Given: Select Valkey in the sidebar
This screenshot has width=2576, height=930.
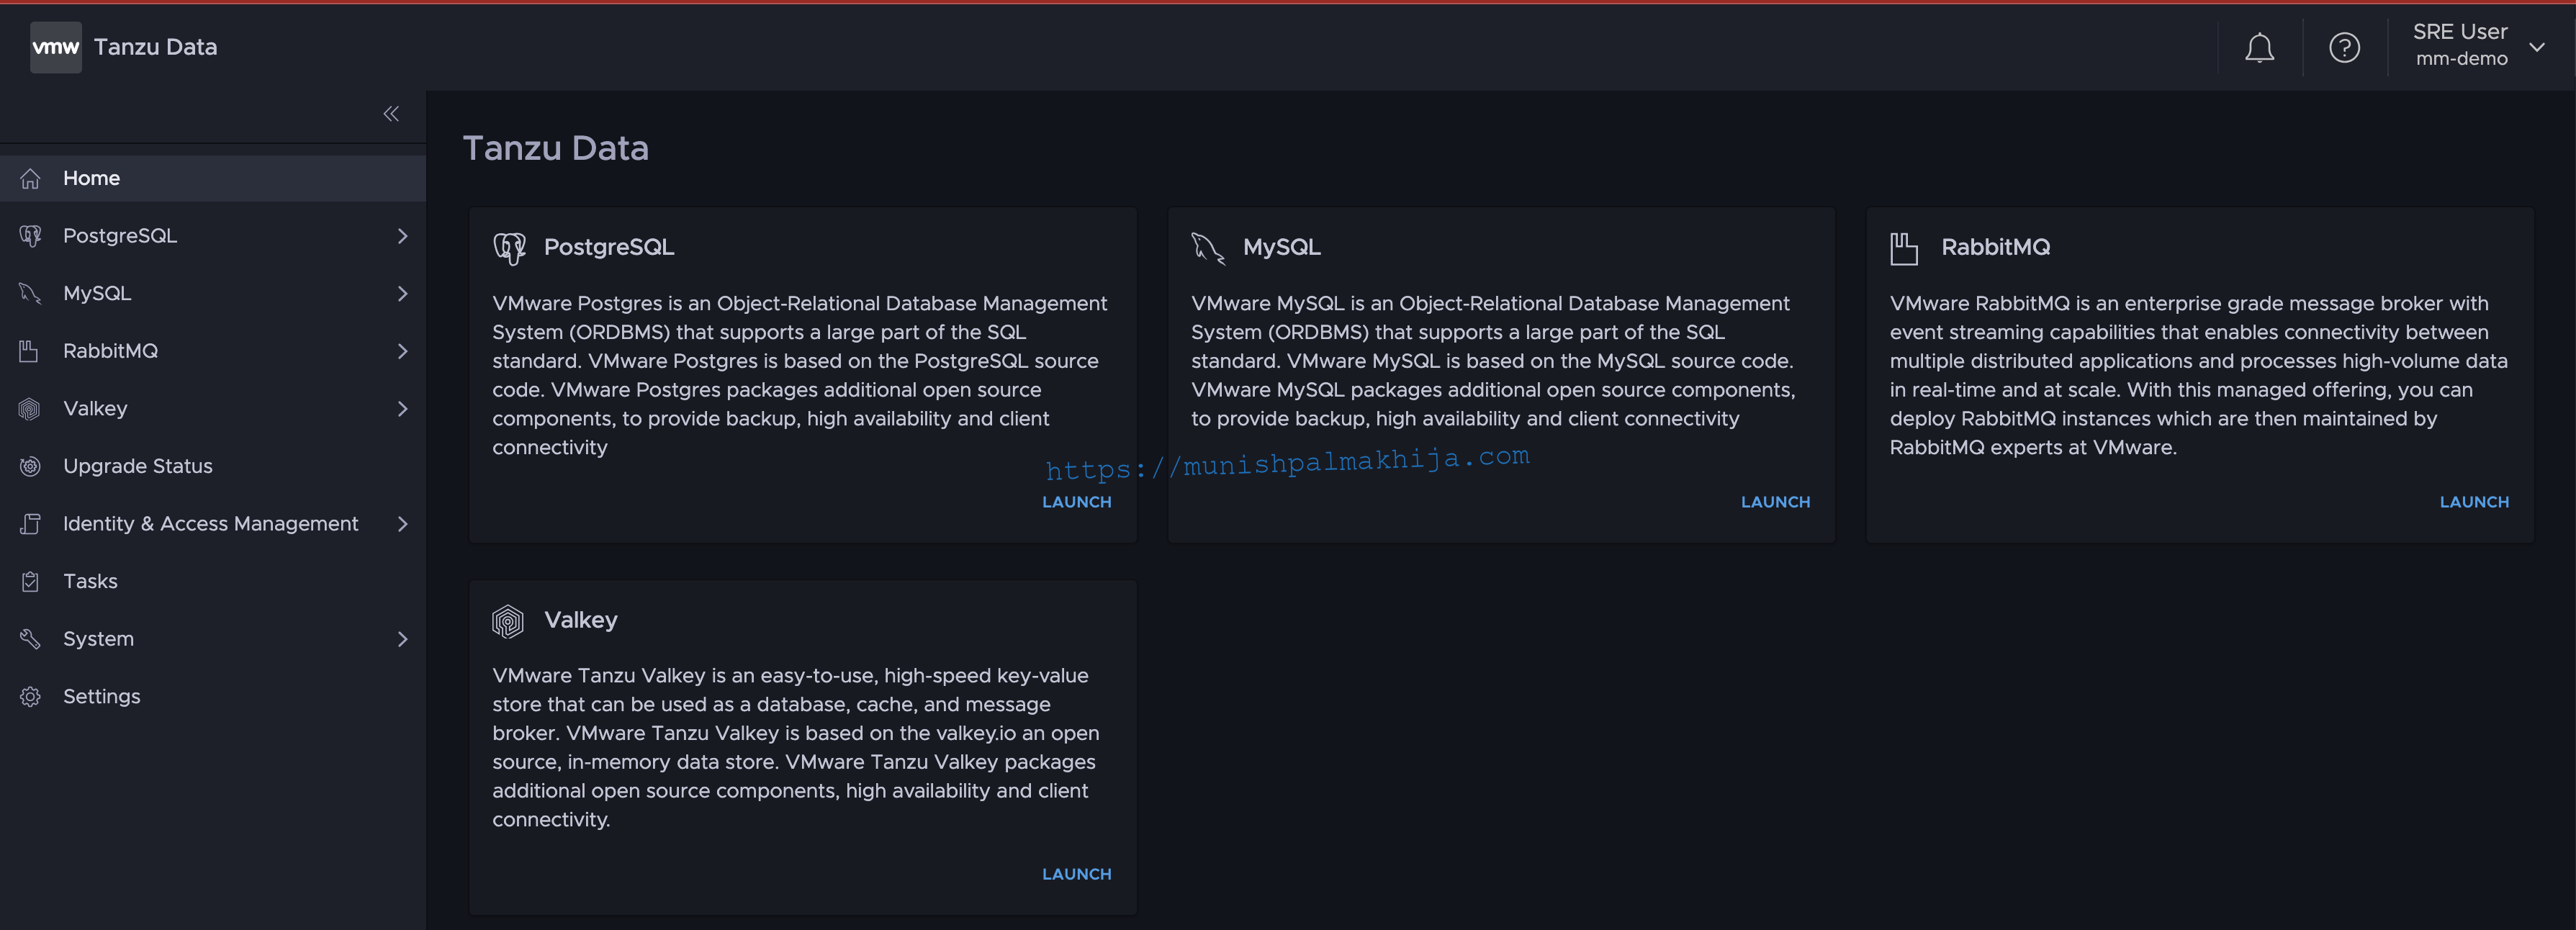Looking at the screenshot, I should 213,409.
